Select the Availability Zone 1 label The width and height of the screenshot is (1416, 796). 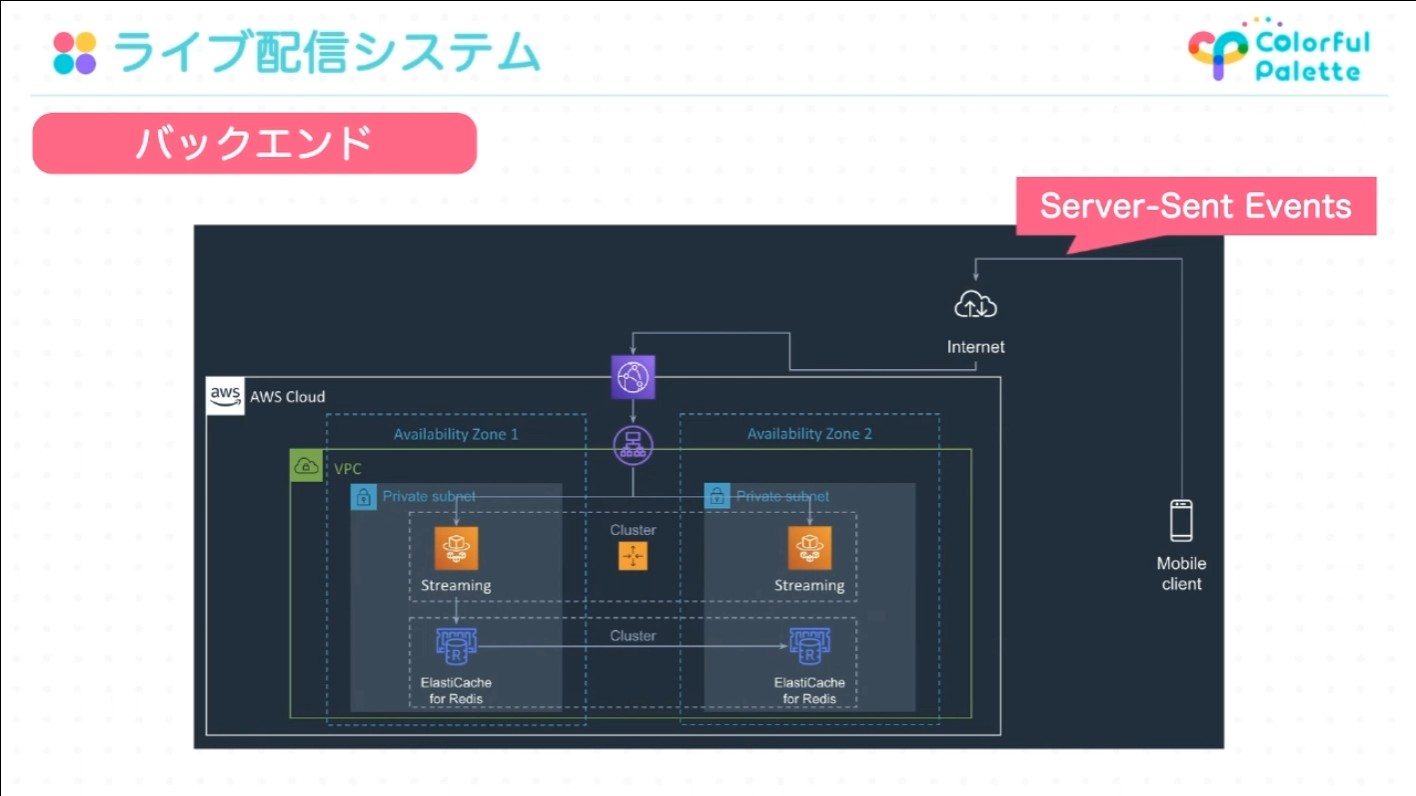click(456, 434)
